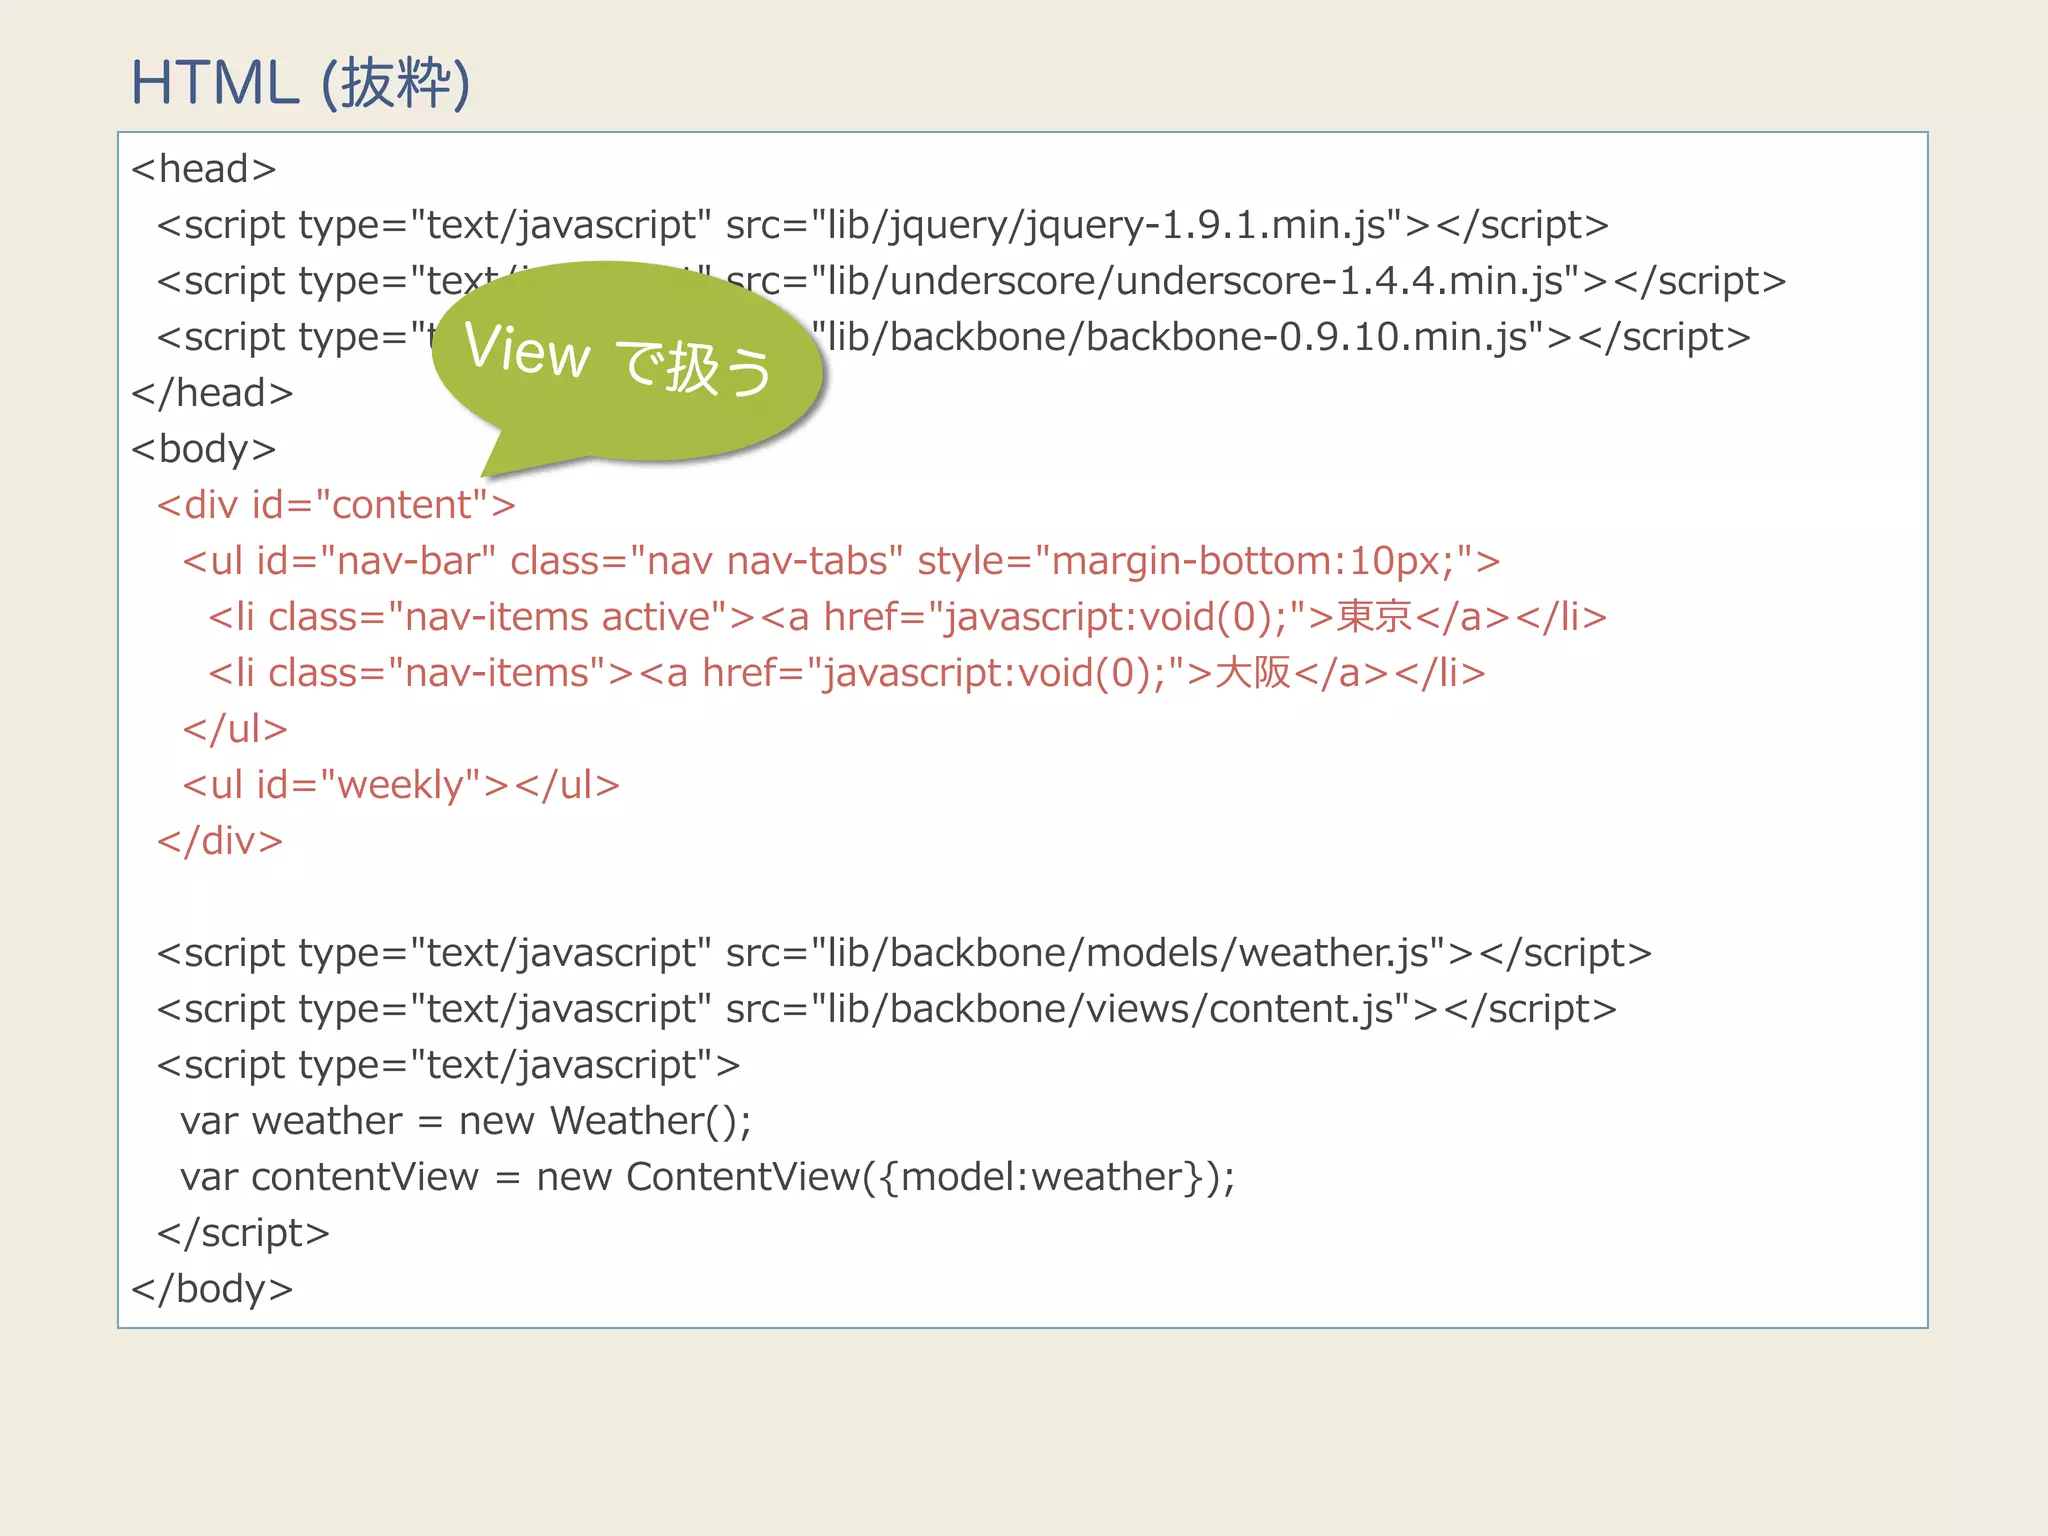
Task: Click the views/content.js script line
Action: [886, 1009]
